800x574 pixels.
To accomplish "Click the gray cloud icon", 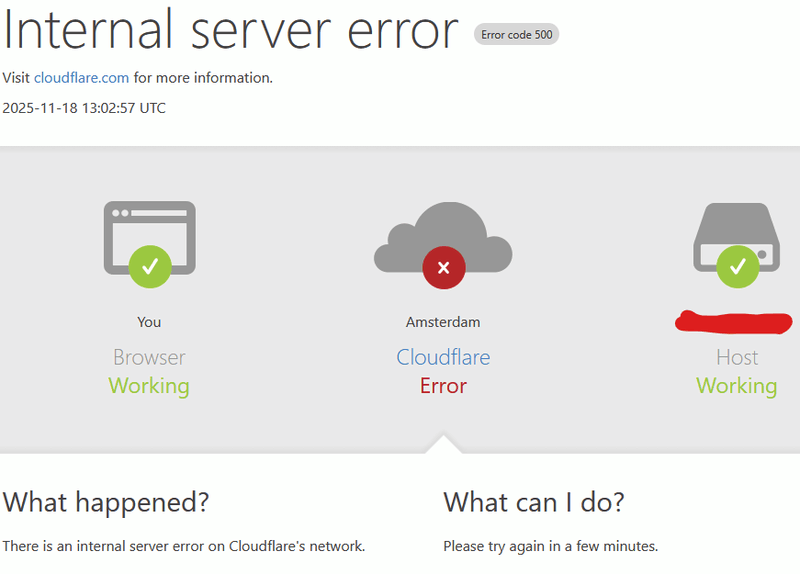I will coord(443,237).
